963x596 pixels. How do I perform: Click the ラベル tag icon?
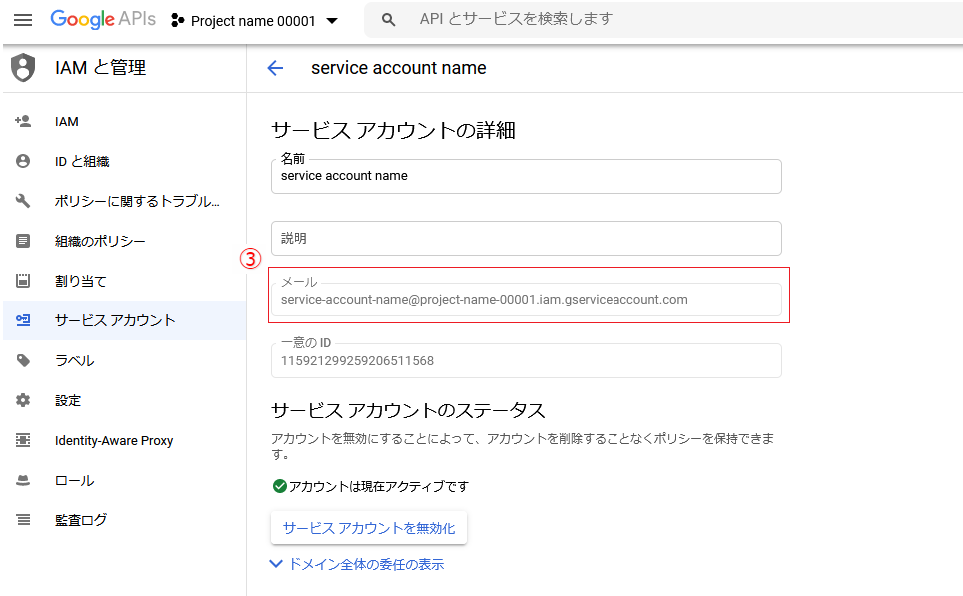point(23,360)
